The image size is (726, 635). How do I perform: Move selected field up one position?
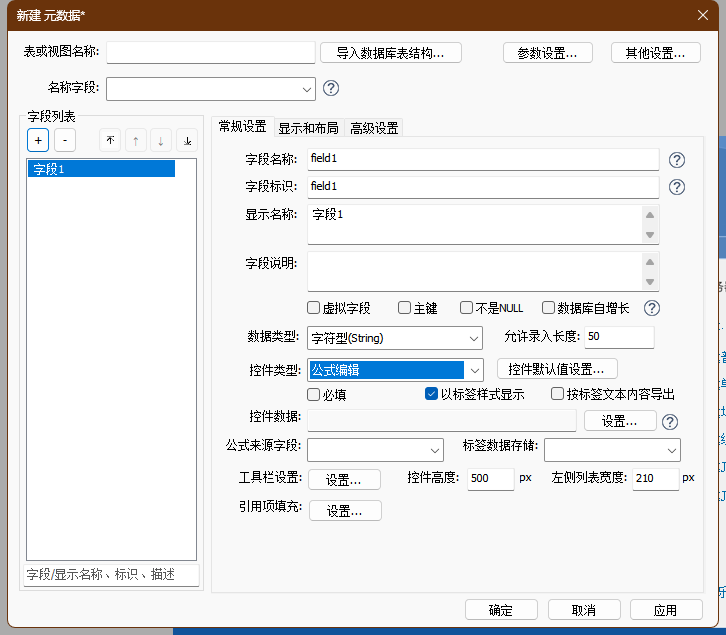[135, 141]
